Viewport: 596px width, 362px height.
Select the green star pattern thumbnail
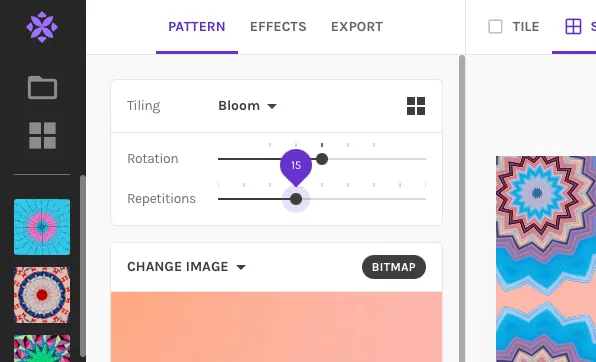[x=42, y=348]
